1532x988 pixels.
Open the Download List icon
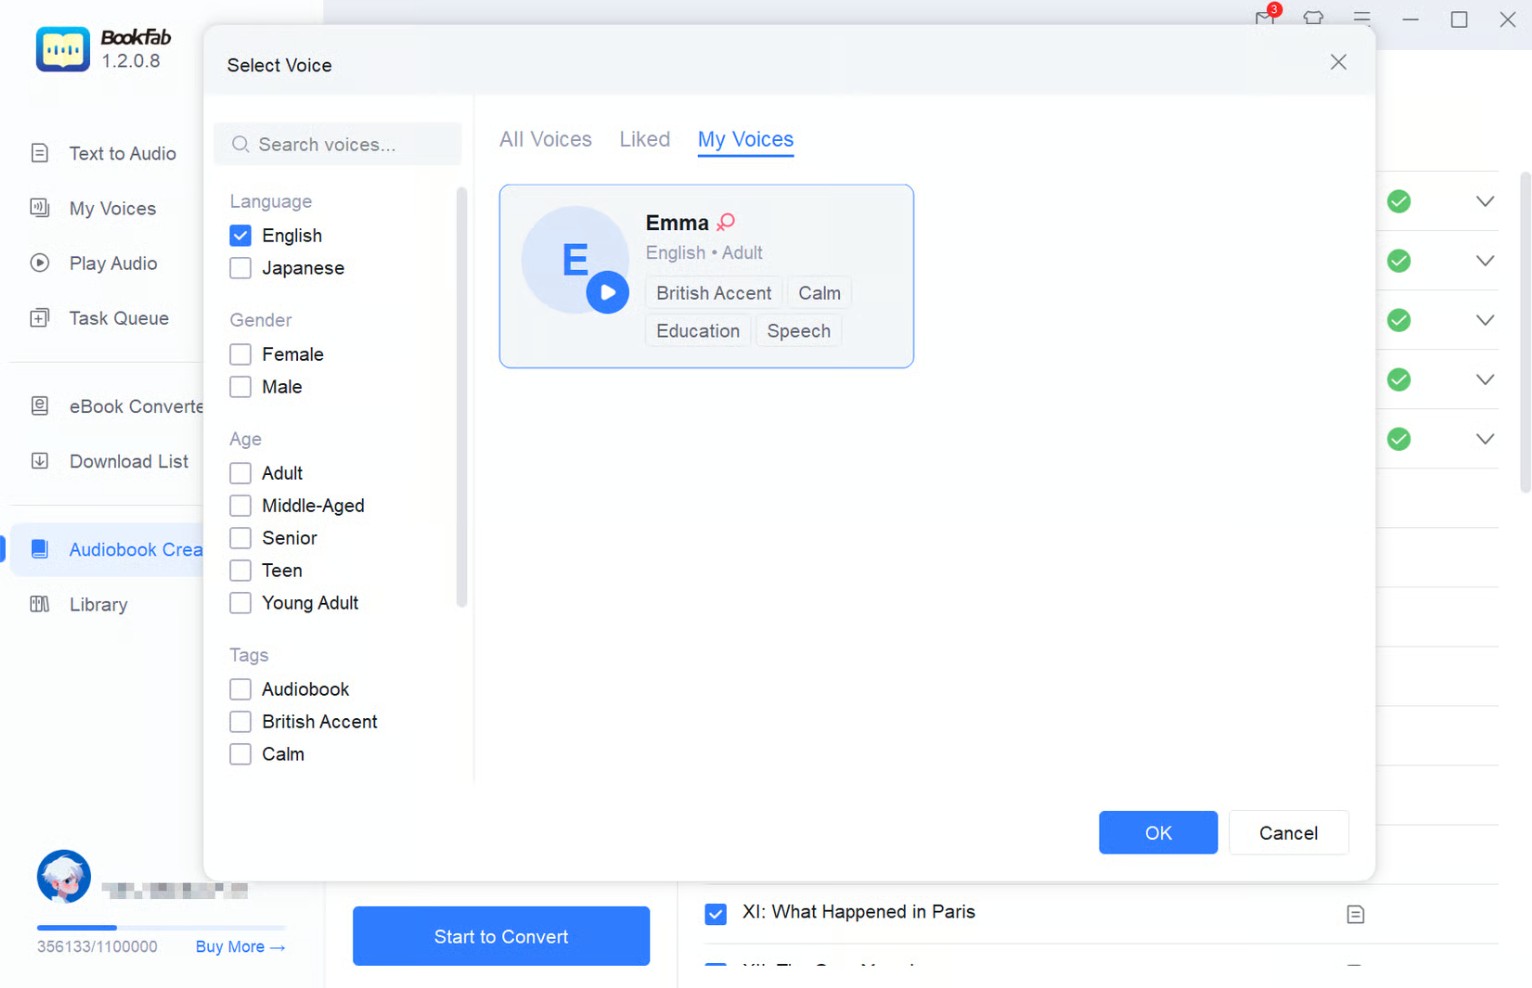point(40,461)
